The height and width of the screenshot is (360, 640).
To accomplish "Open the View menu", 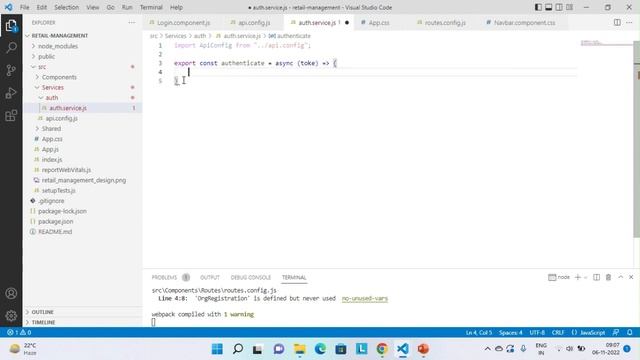I will click(x=93, y=7).
